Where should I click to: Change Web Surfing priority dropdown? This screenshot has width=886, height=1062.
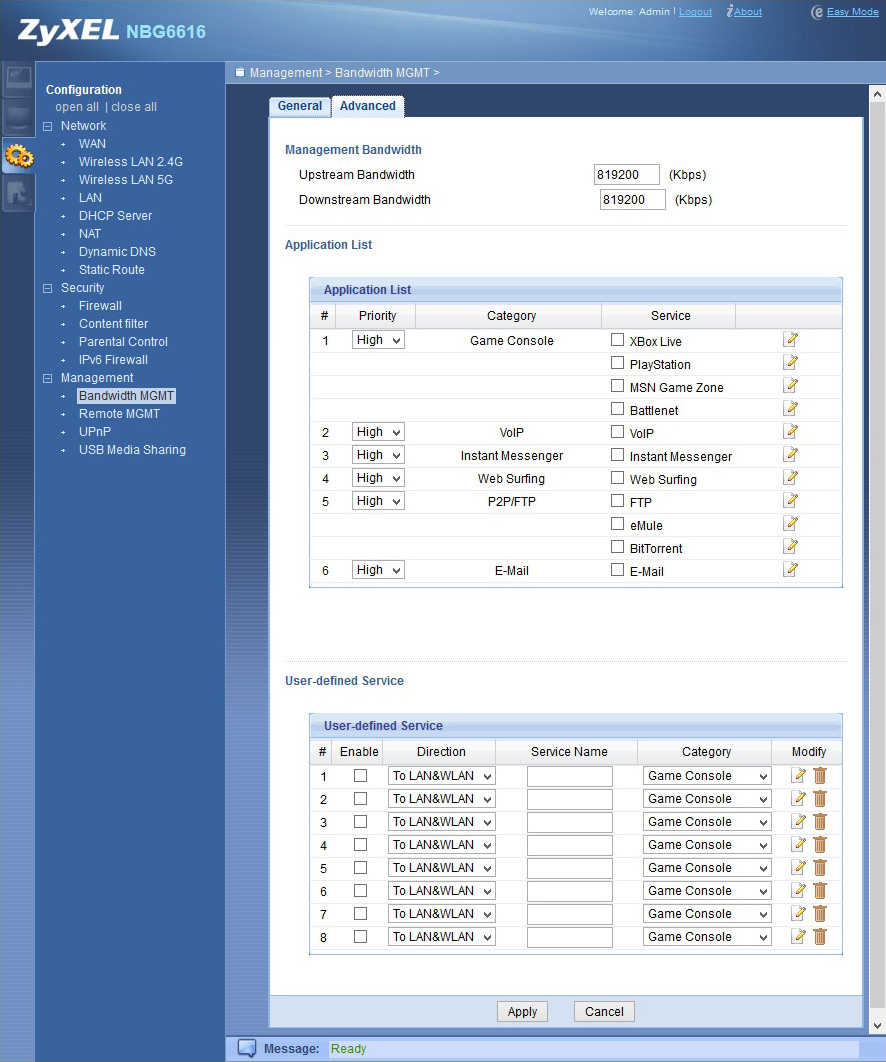coord(378,478)
